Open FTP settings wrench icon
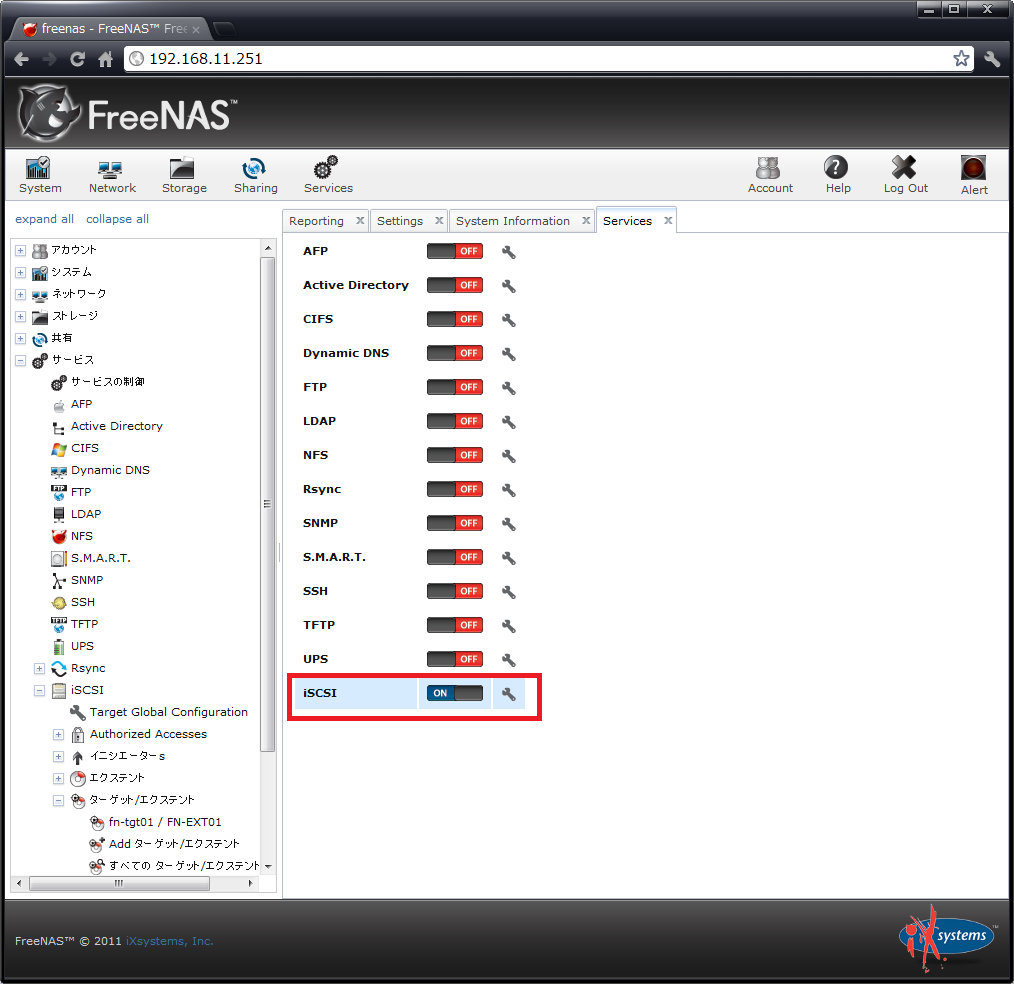This screenshot has width=1014, height=984. pos(509,388)
